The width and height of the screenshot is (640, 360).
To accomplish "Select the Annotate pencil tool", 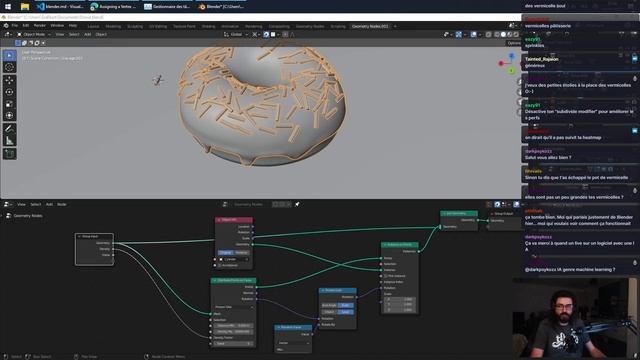I will pyautogui.click(x=9, y=129).
